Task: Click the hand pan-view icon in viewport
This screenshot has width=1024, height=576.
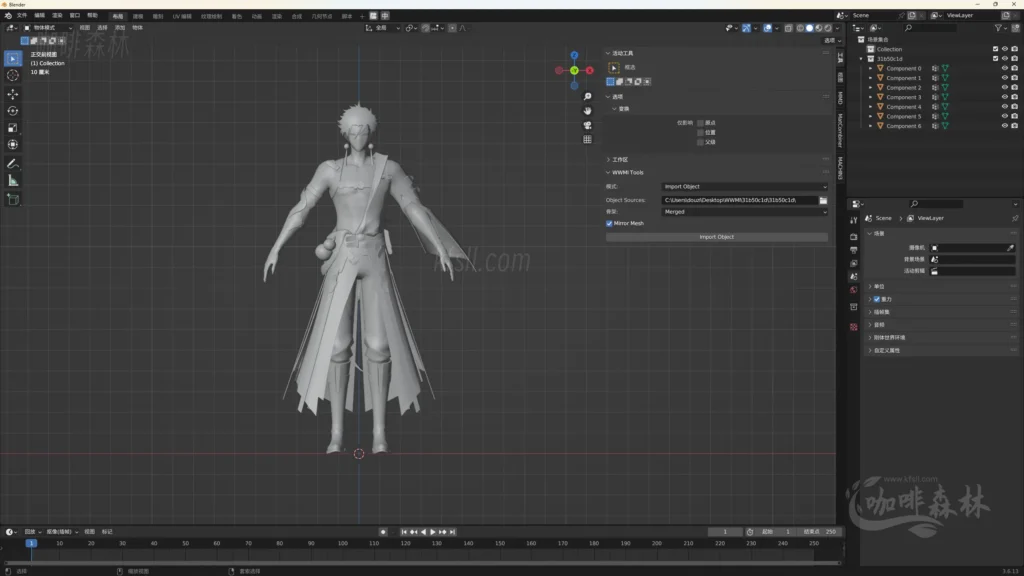Action: (587, 111)
